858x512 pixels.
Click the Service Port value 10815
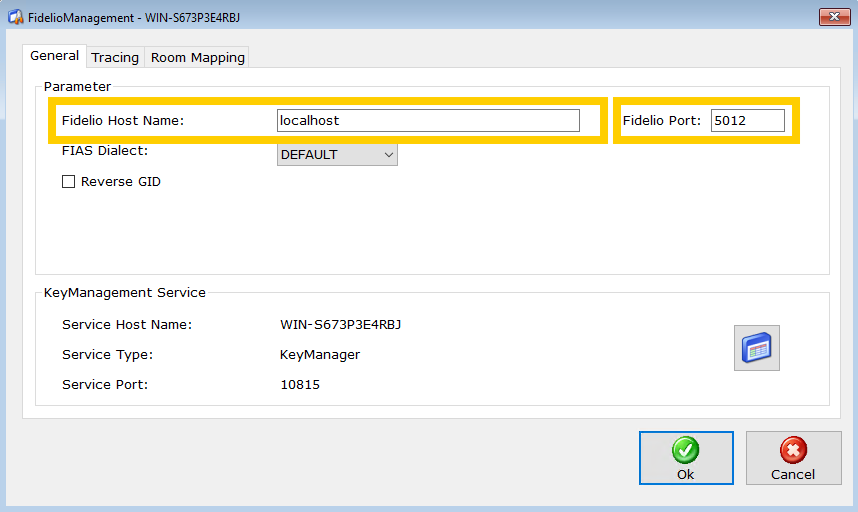coord(300,385)
